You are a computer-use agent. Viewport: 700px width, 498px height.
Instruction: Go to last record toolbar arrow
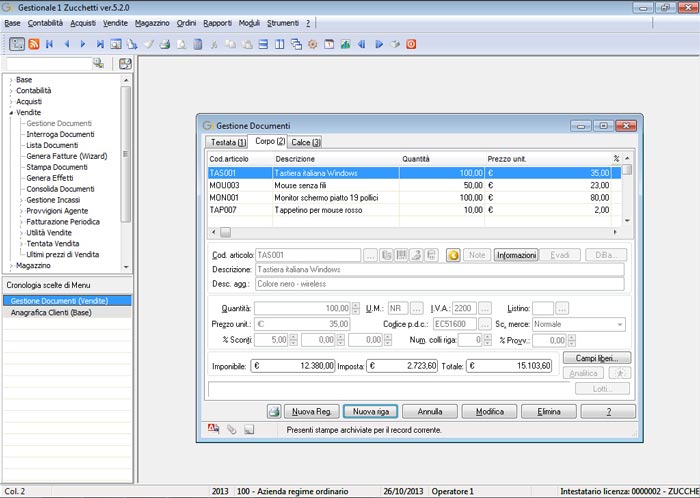[100, 44]
